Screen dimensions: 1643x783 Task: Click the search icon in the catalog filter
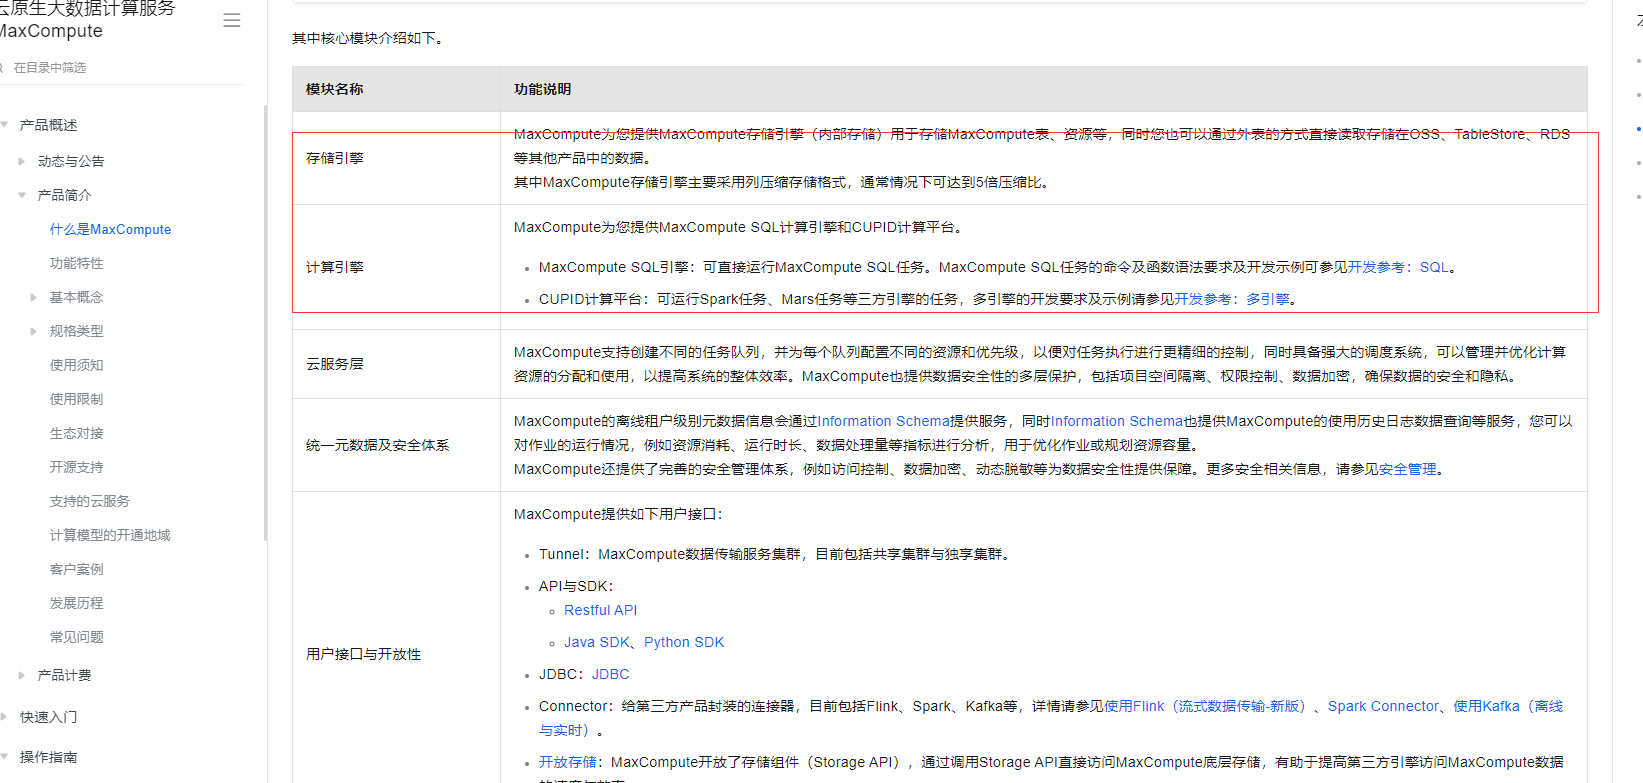[2, 68]
